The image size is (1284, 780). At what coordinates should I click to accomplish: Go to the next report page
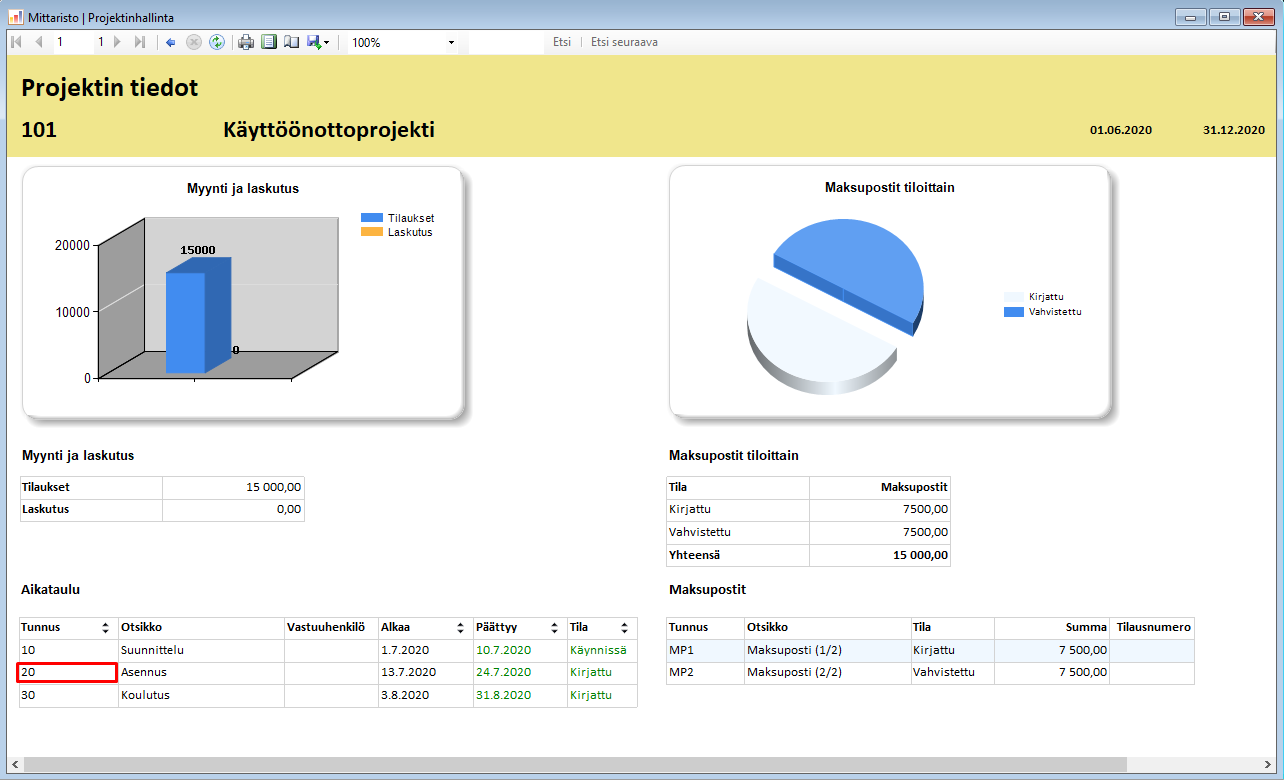pyautogui.click(x=117, y=42)
